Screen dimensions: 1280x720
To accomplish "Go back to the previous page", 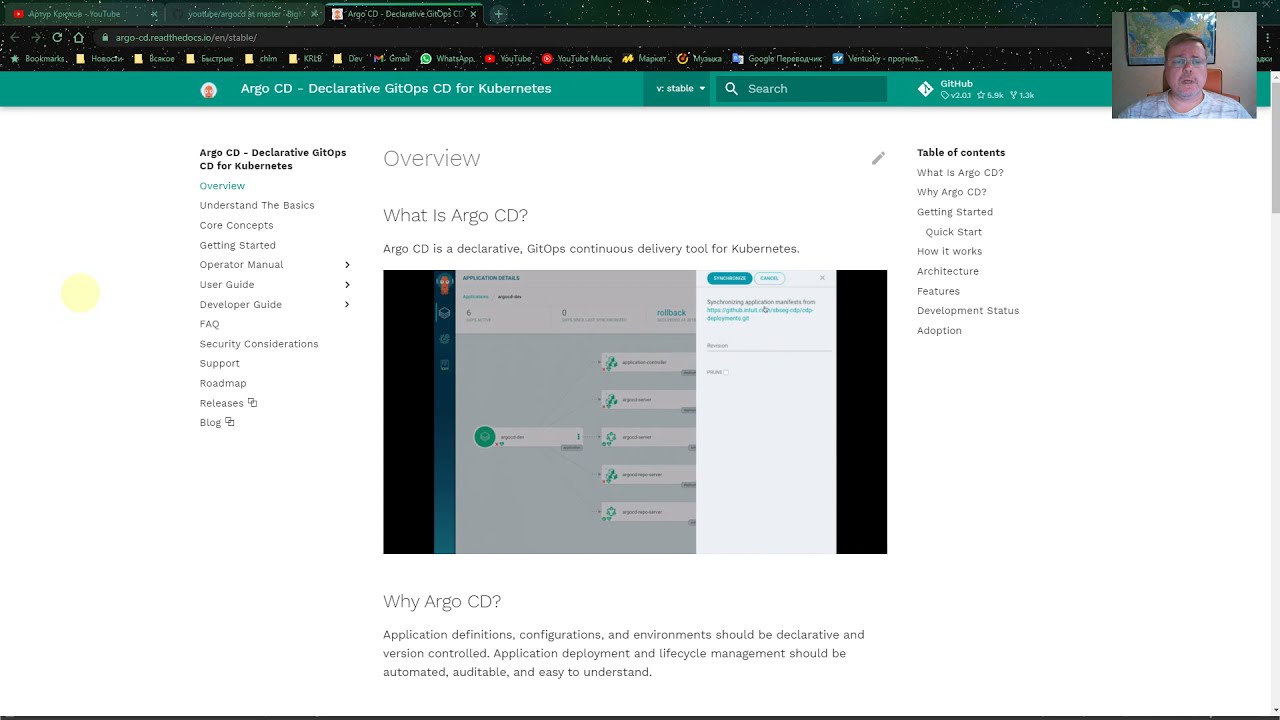I will pos(14,37).
